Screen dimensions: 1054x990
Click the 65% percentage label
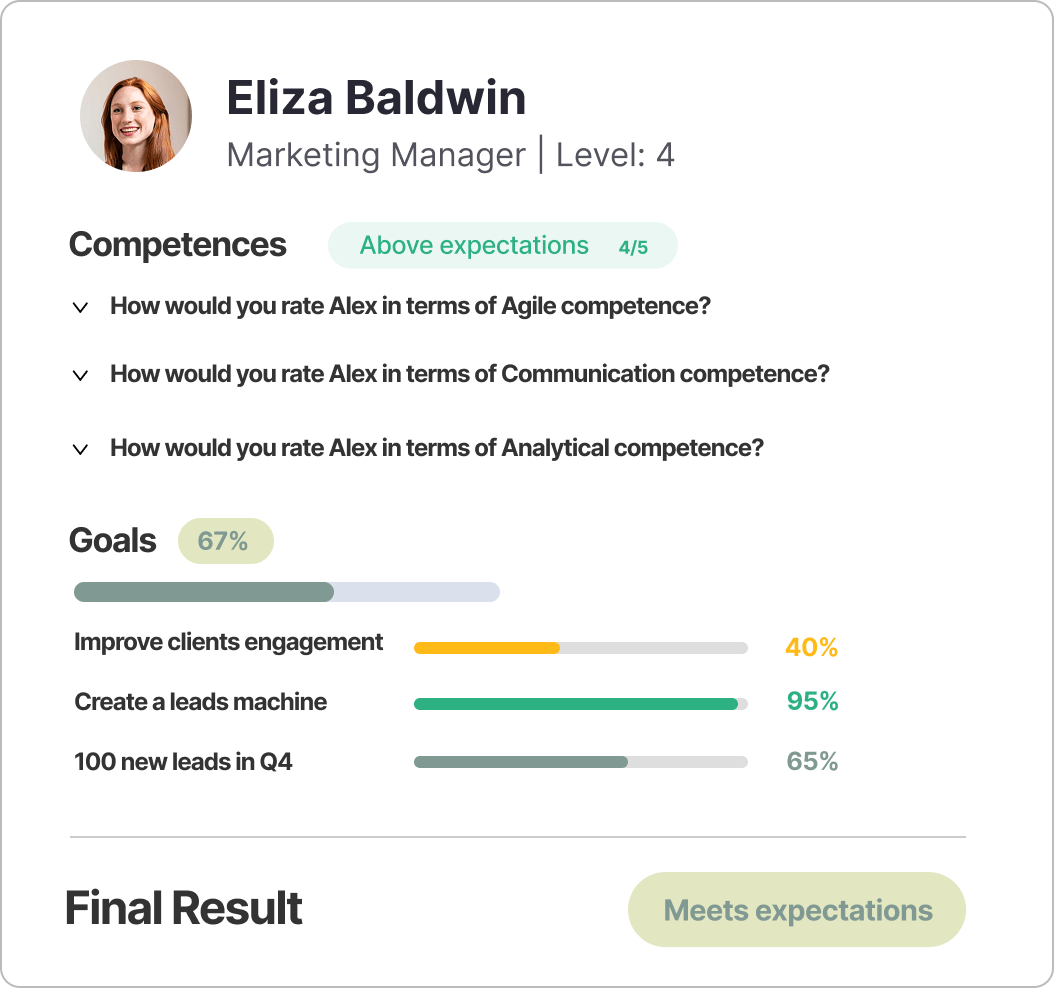(811, 761)
